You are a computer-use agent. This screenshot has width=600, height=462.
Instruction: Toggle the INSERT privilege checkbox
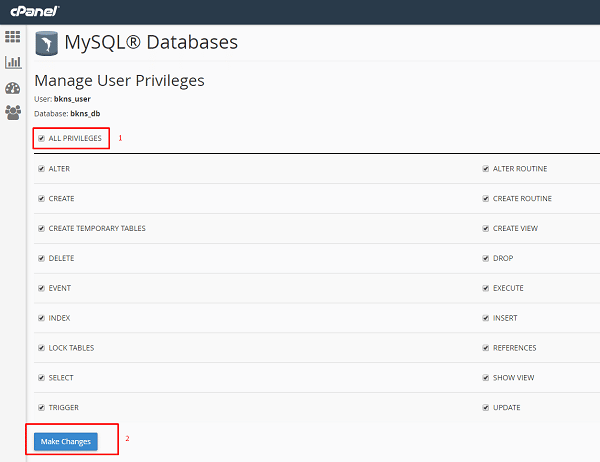point(486,318)
